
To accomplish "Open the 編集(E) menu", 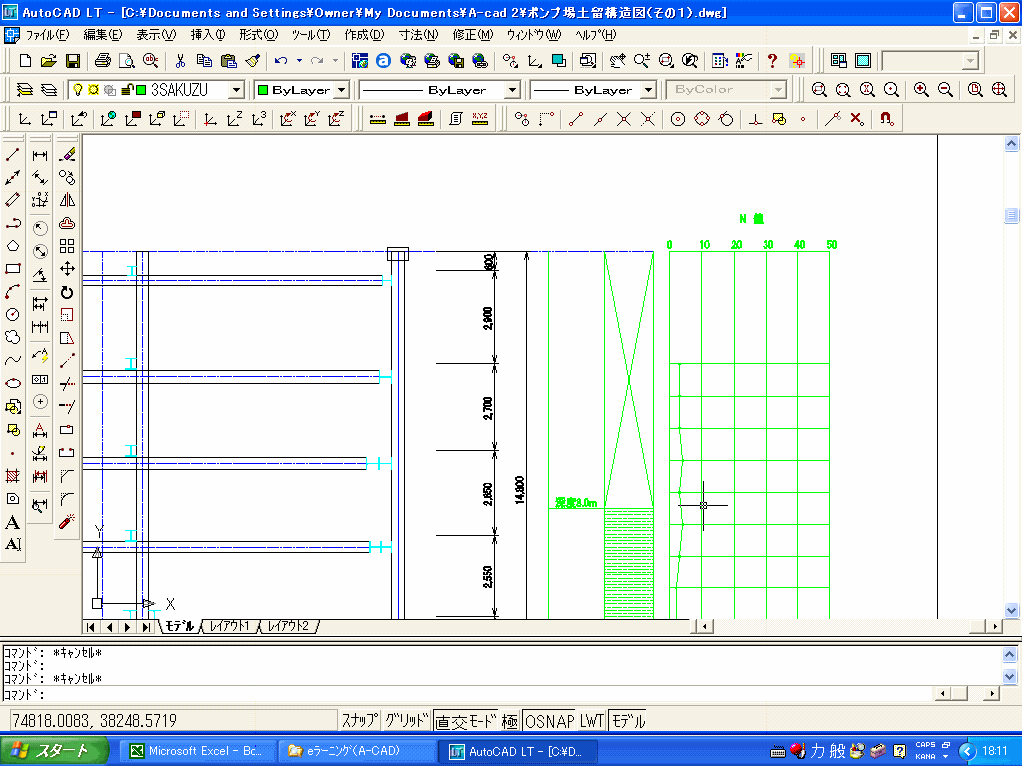I will pyautogui.click(x=102, y=35).
